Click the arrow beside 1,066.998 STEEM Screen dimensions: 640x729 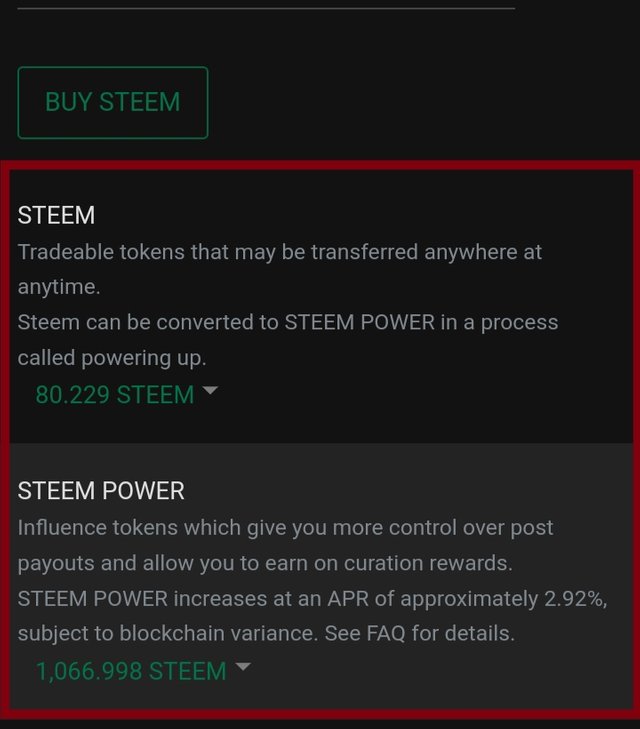242,668
